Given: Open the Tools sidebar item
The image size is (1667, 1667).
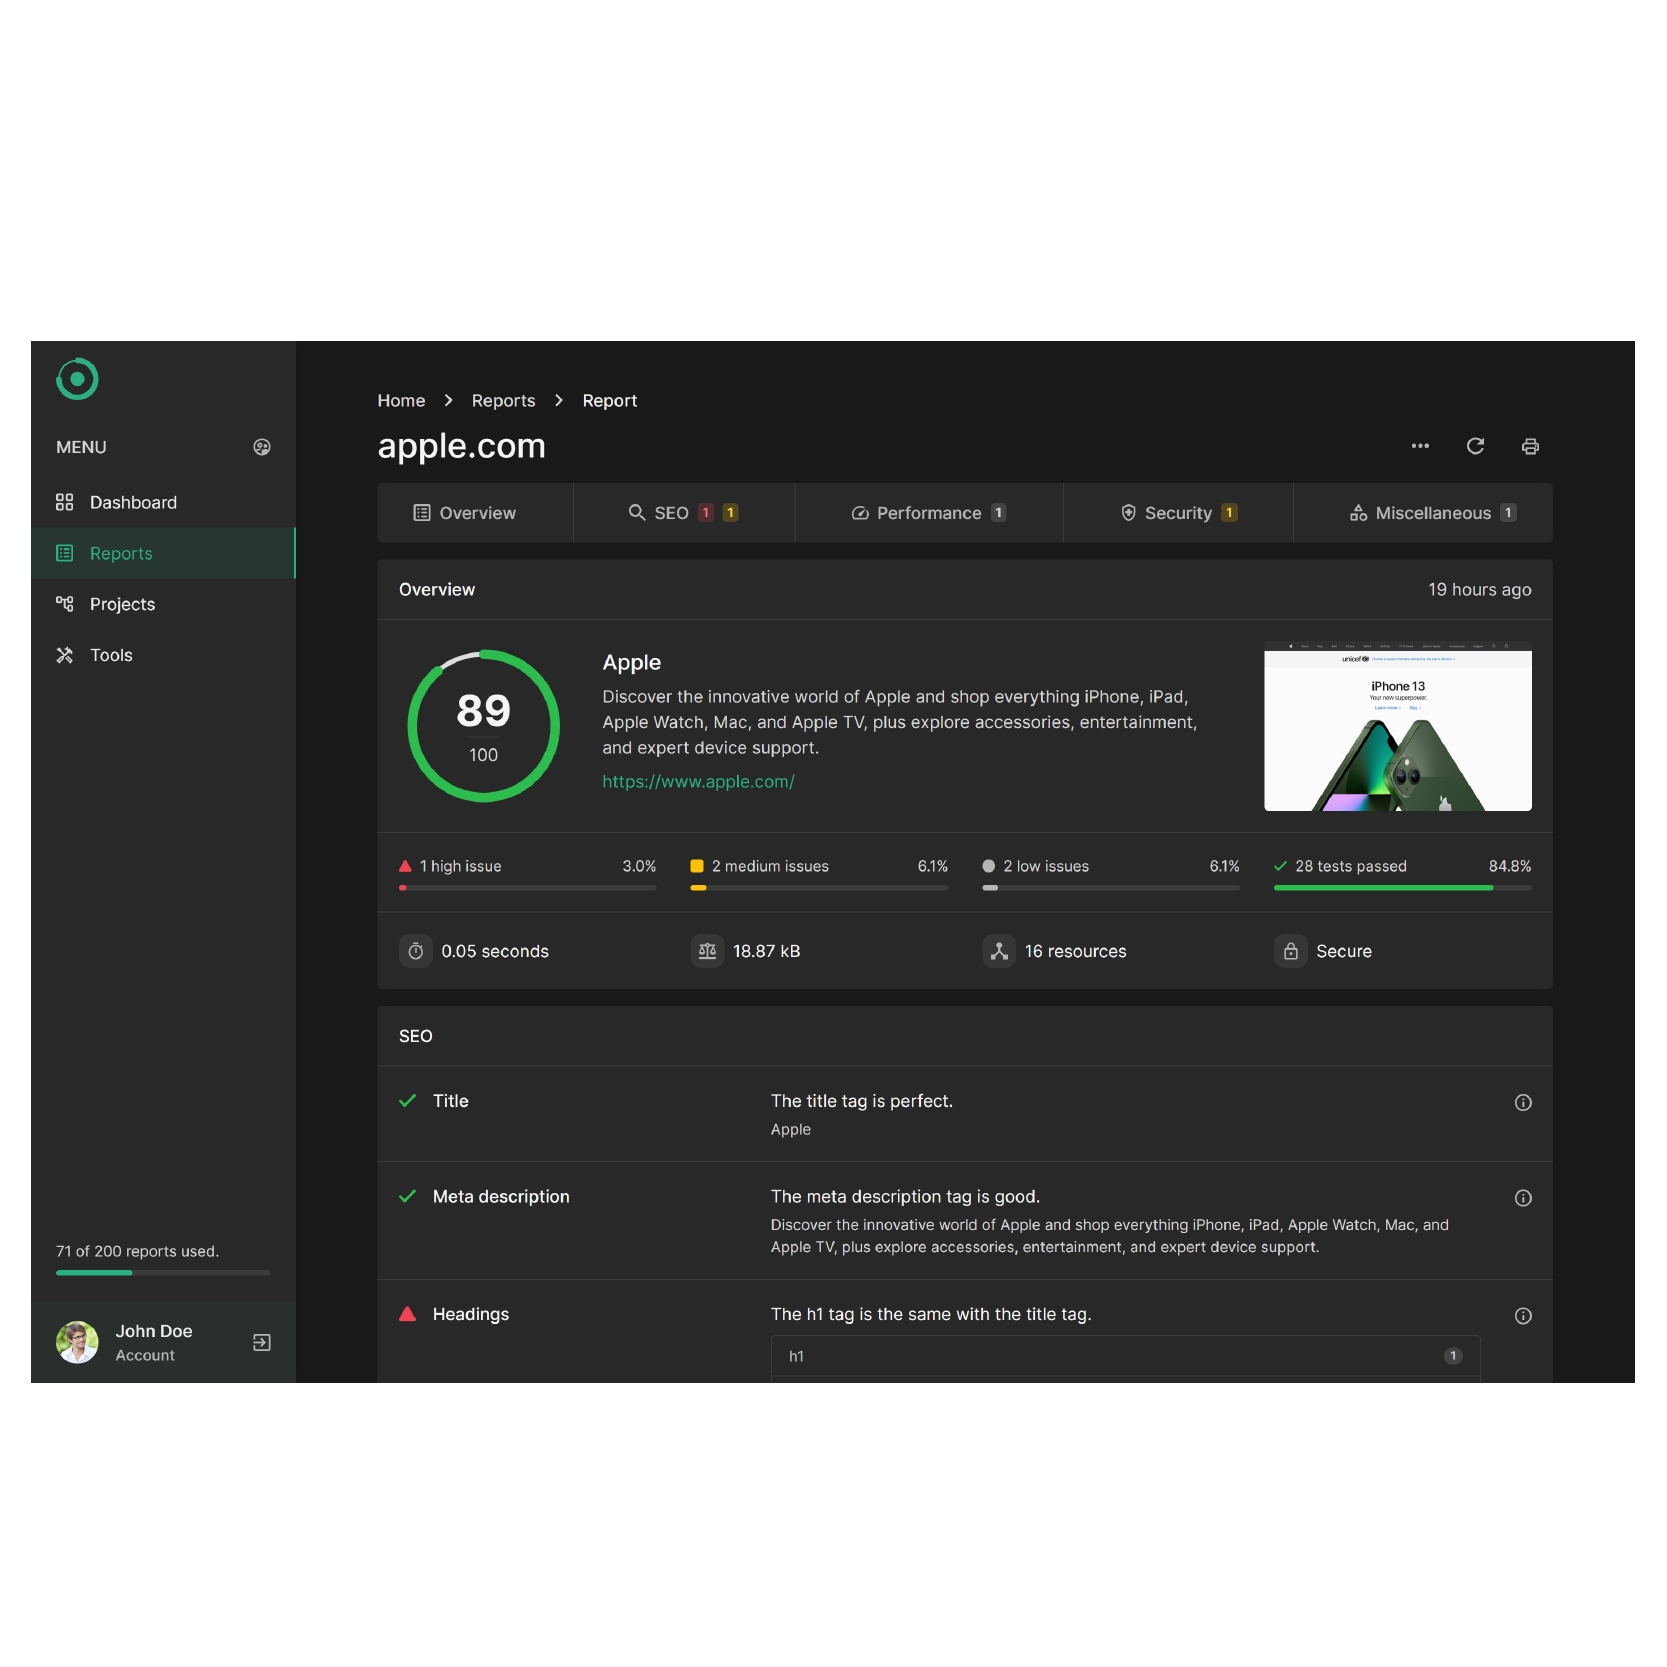Looking at the screenshot, I should [x=163, y=655].
